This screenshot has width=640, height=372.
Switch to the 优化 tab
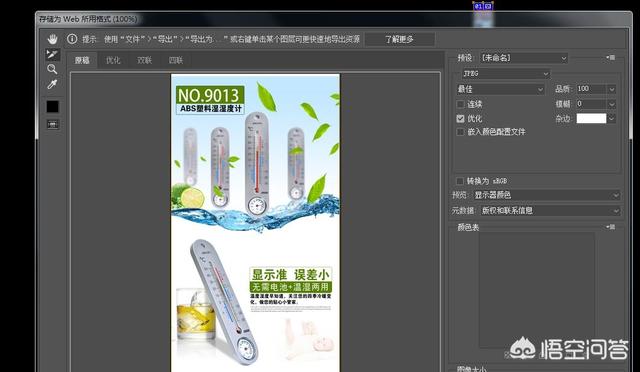click(x=113, y=60)
